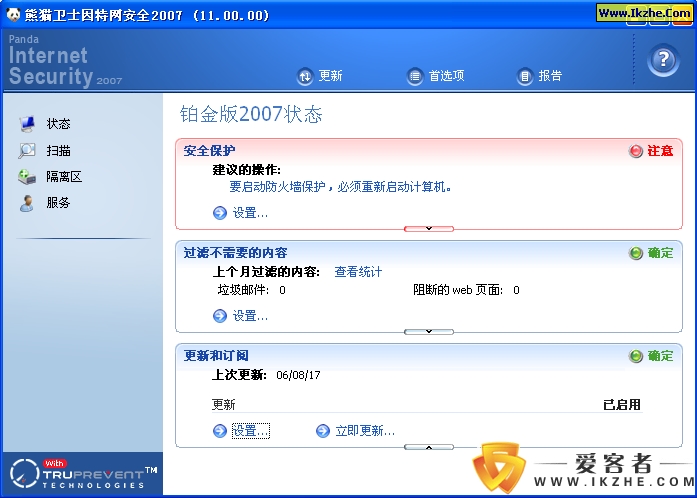The image size is (697, 498).
Task: Click the red 注意 status indicator icon
Action: (x=636, y=151)
